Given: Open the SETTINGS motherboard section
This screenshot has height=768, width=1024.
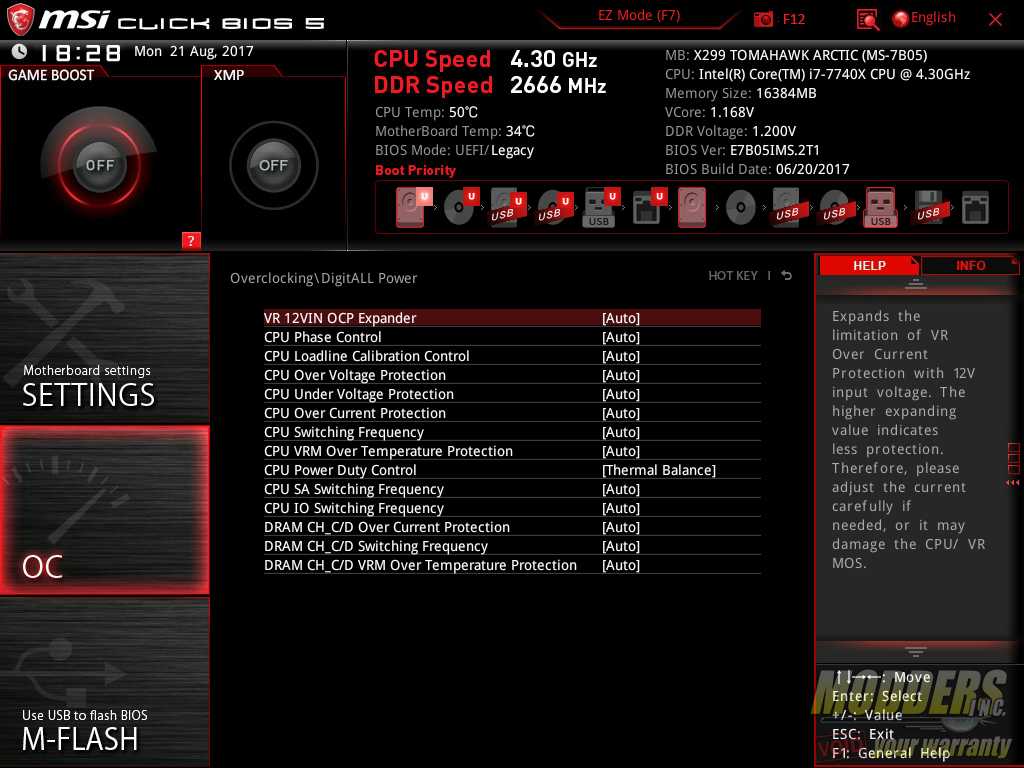Looking at the screenshot, I should 104,338.
